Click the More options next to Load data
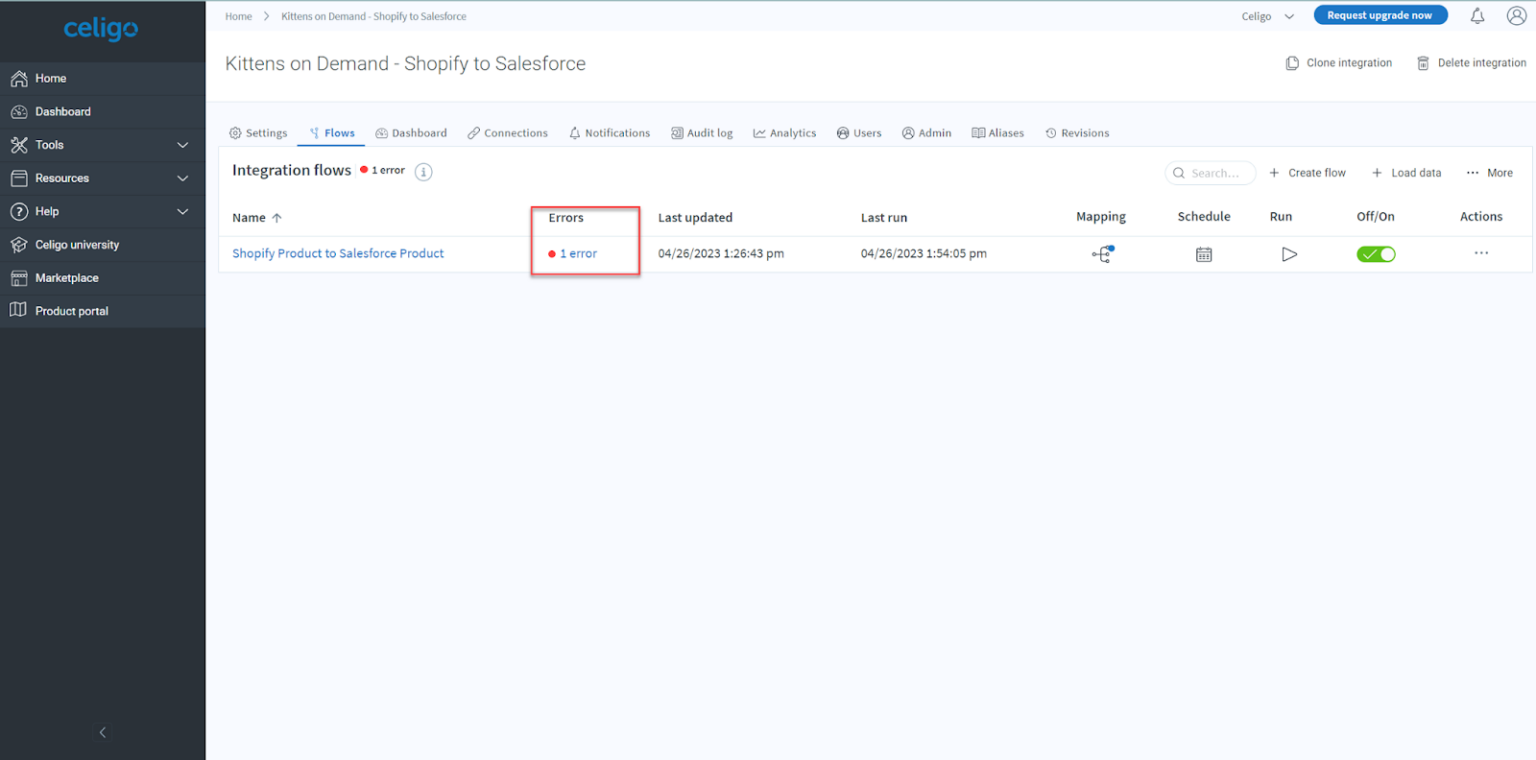The width and height of the screenshot is (1536, 760). 1489,172
